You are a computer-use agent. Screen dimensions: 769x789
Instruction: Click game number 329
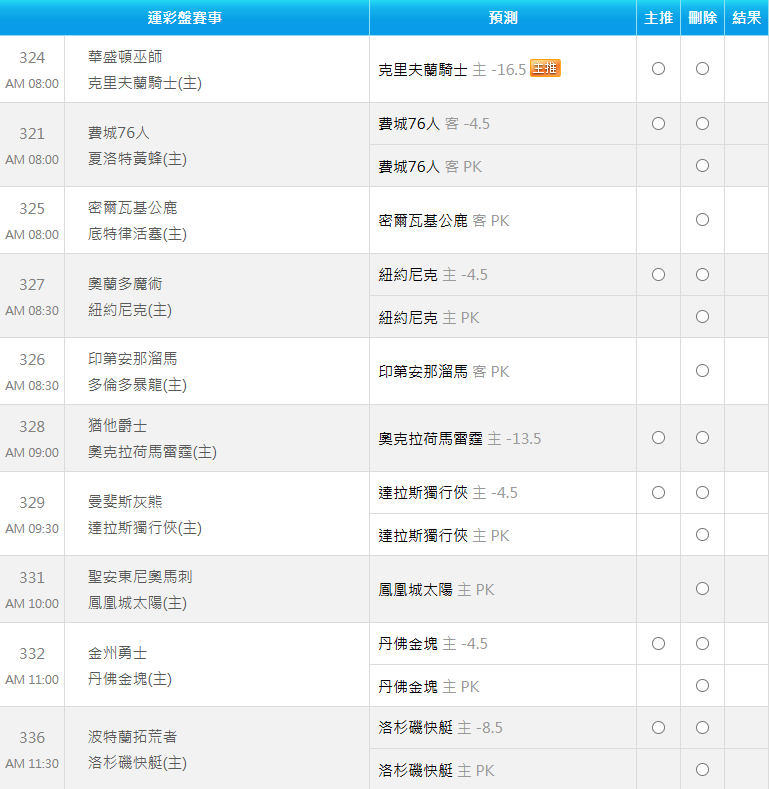tap(32, 503)
